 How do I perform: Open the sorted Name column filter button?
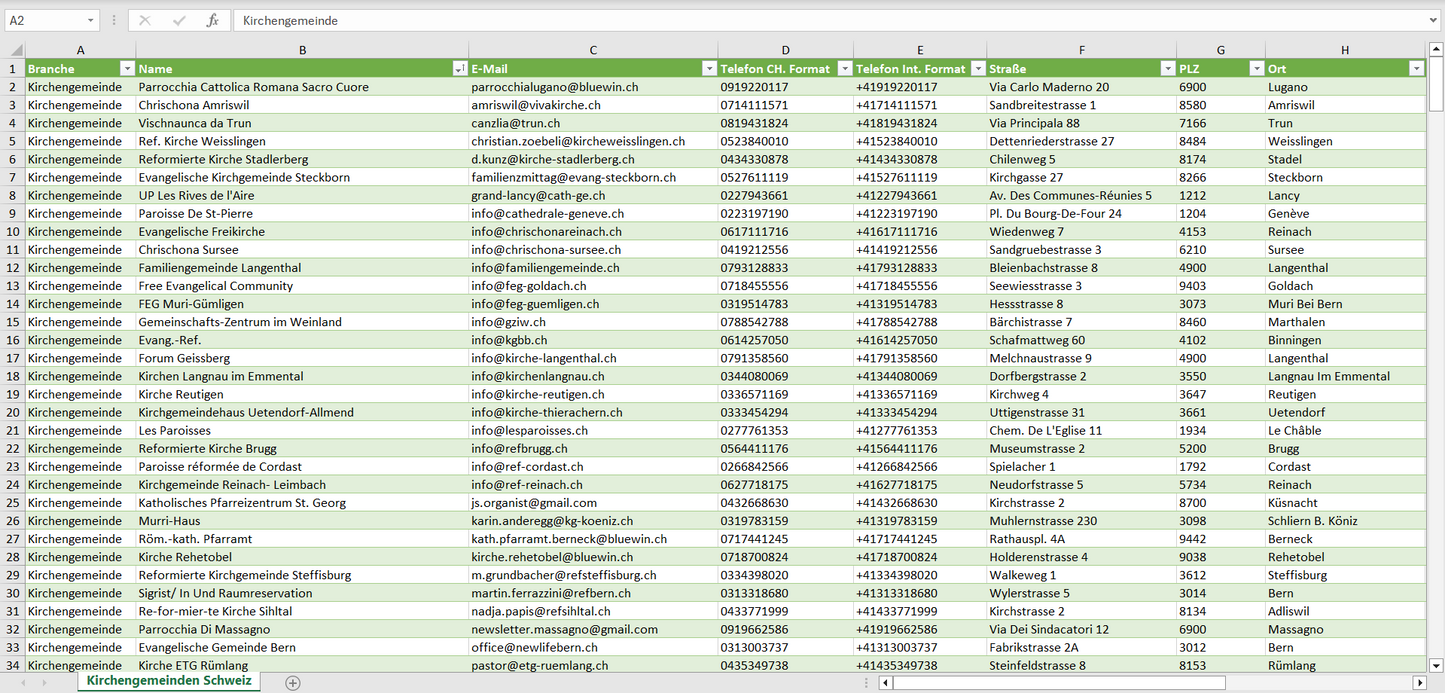point(459,69)
